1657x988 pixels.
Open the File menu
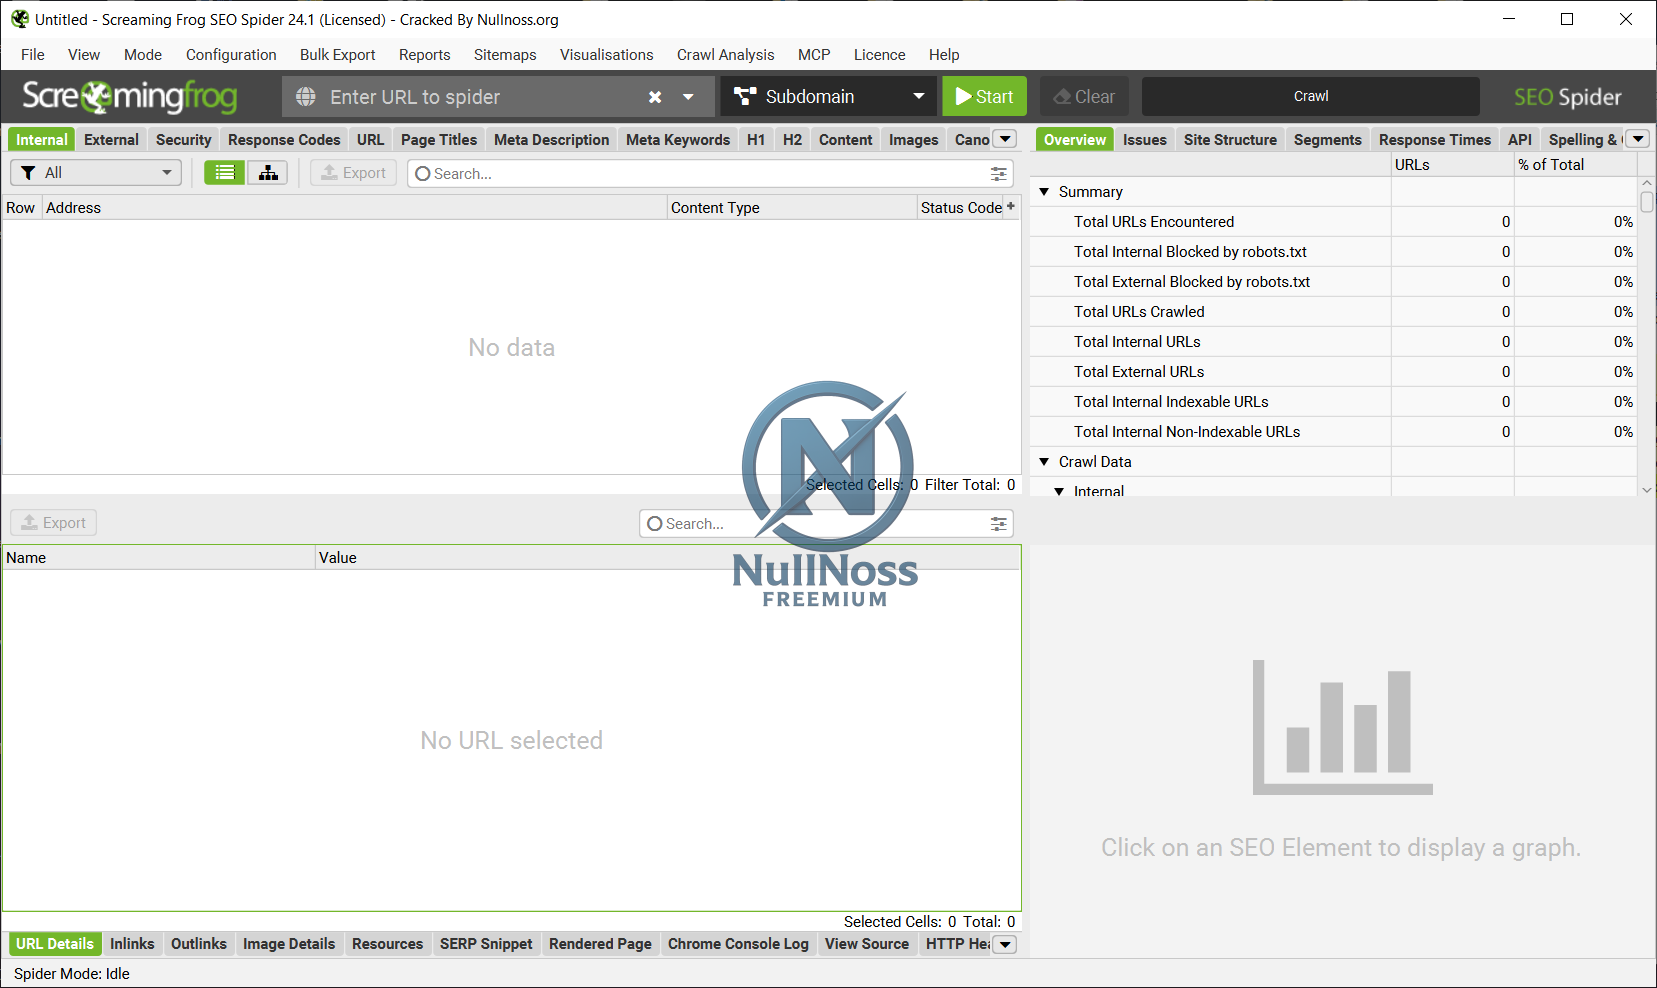coord(33,55)
